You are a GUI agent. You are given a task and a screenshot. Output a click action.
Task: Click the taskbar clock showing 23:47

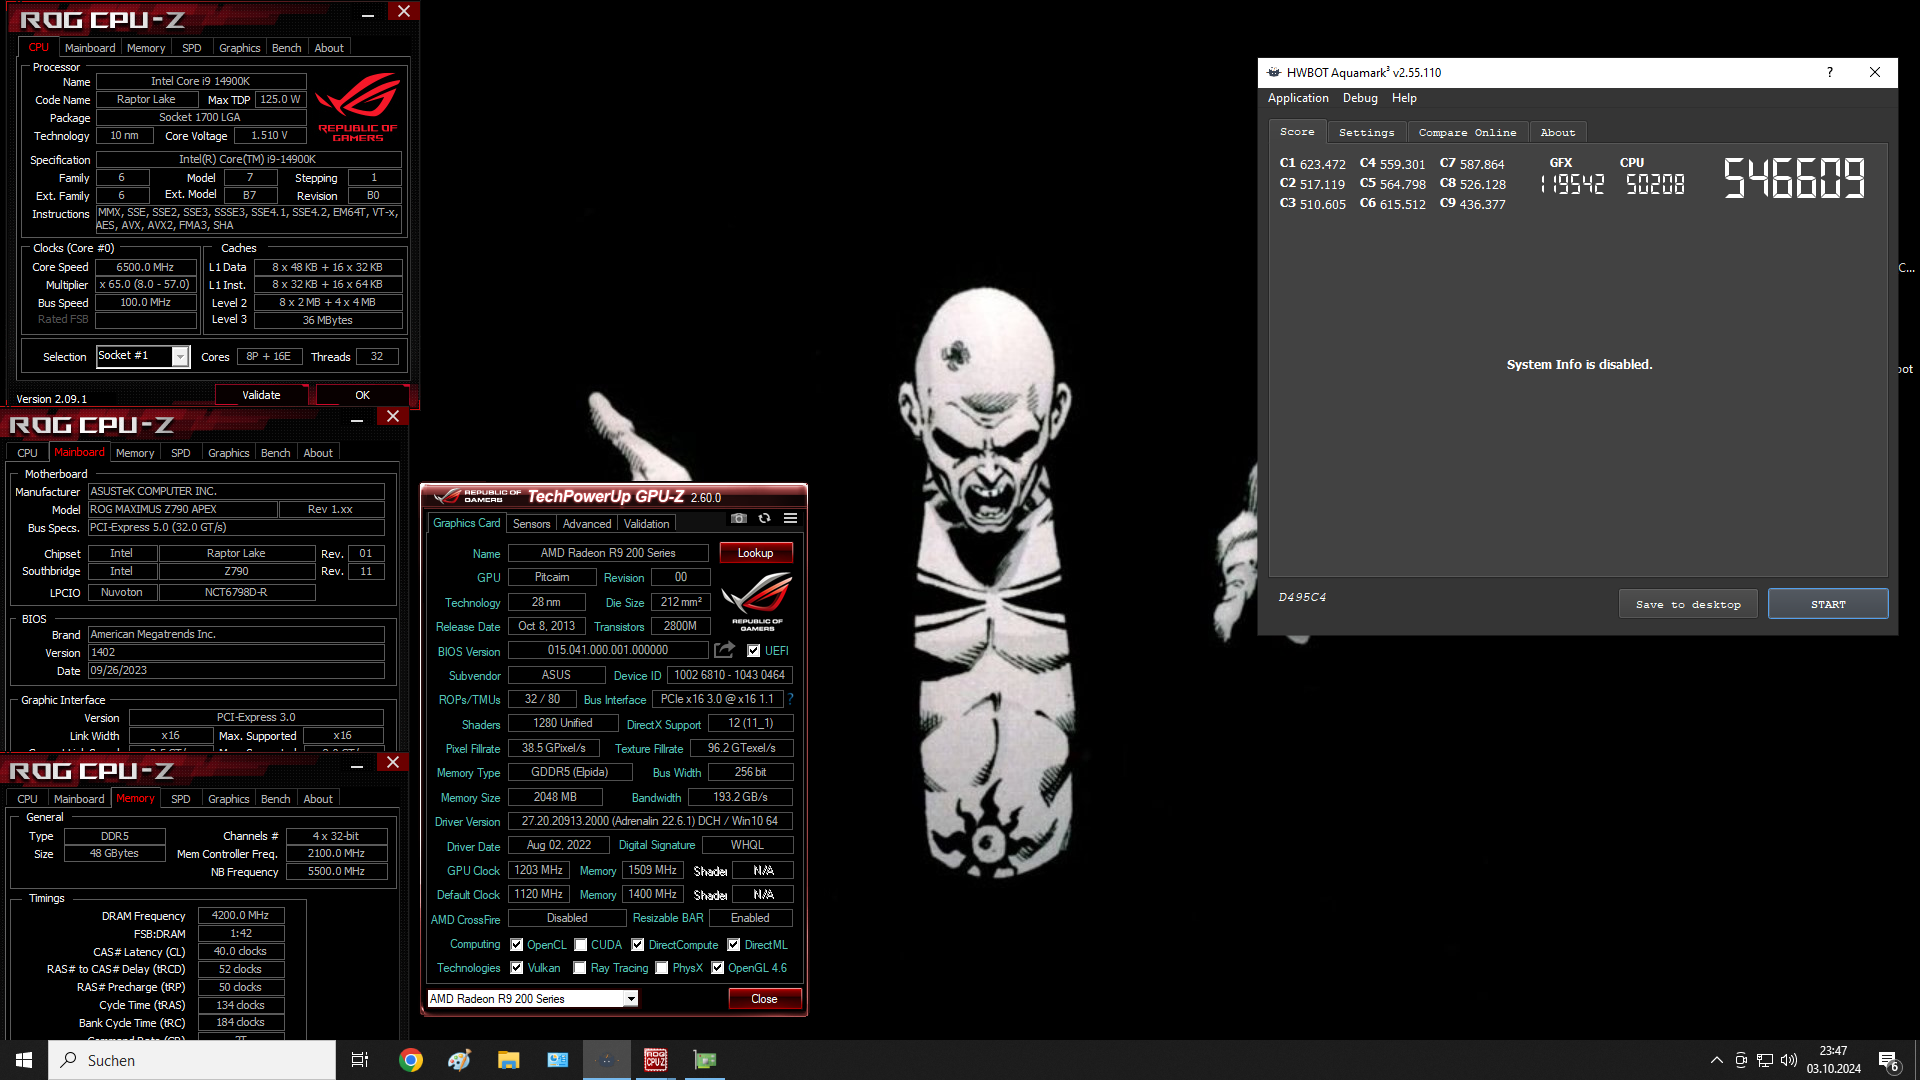[x=1833, y=1060]
